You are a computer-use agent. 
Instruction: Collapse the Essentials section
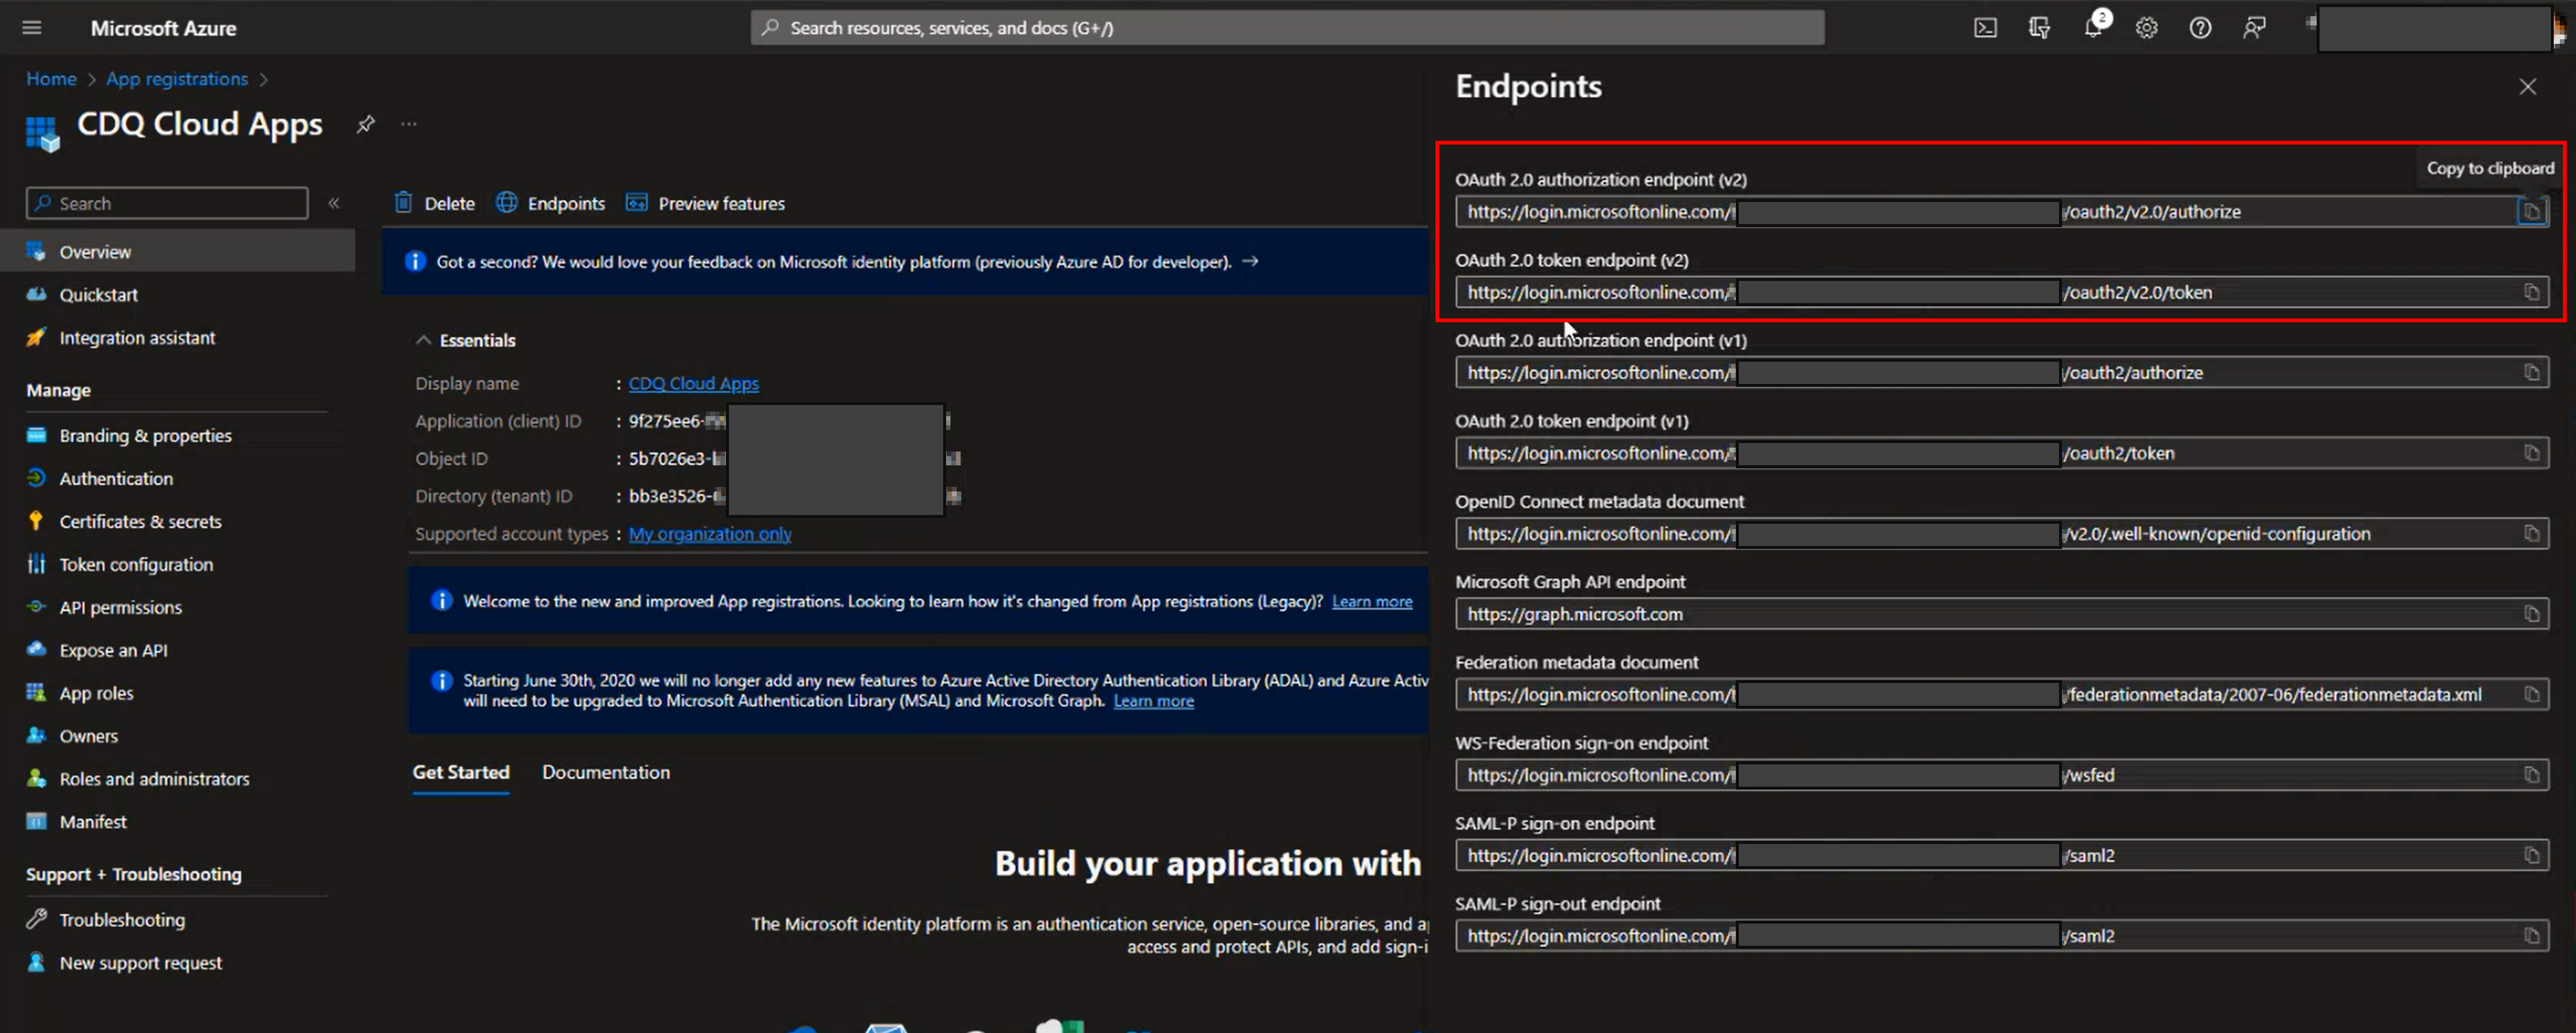[x=424, y=341]
